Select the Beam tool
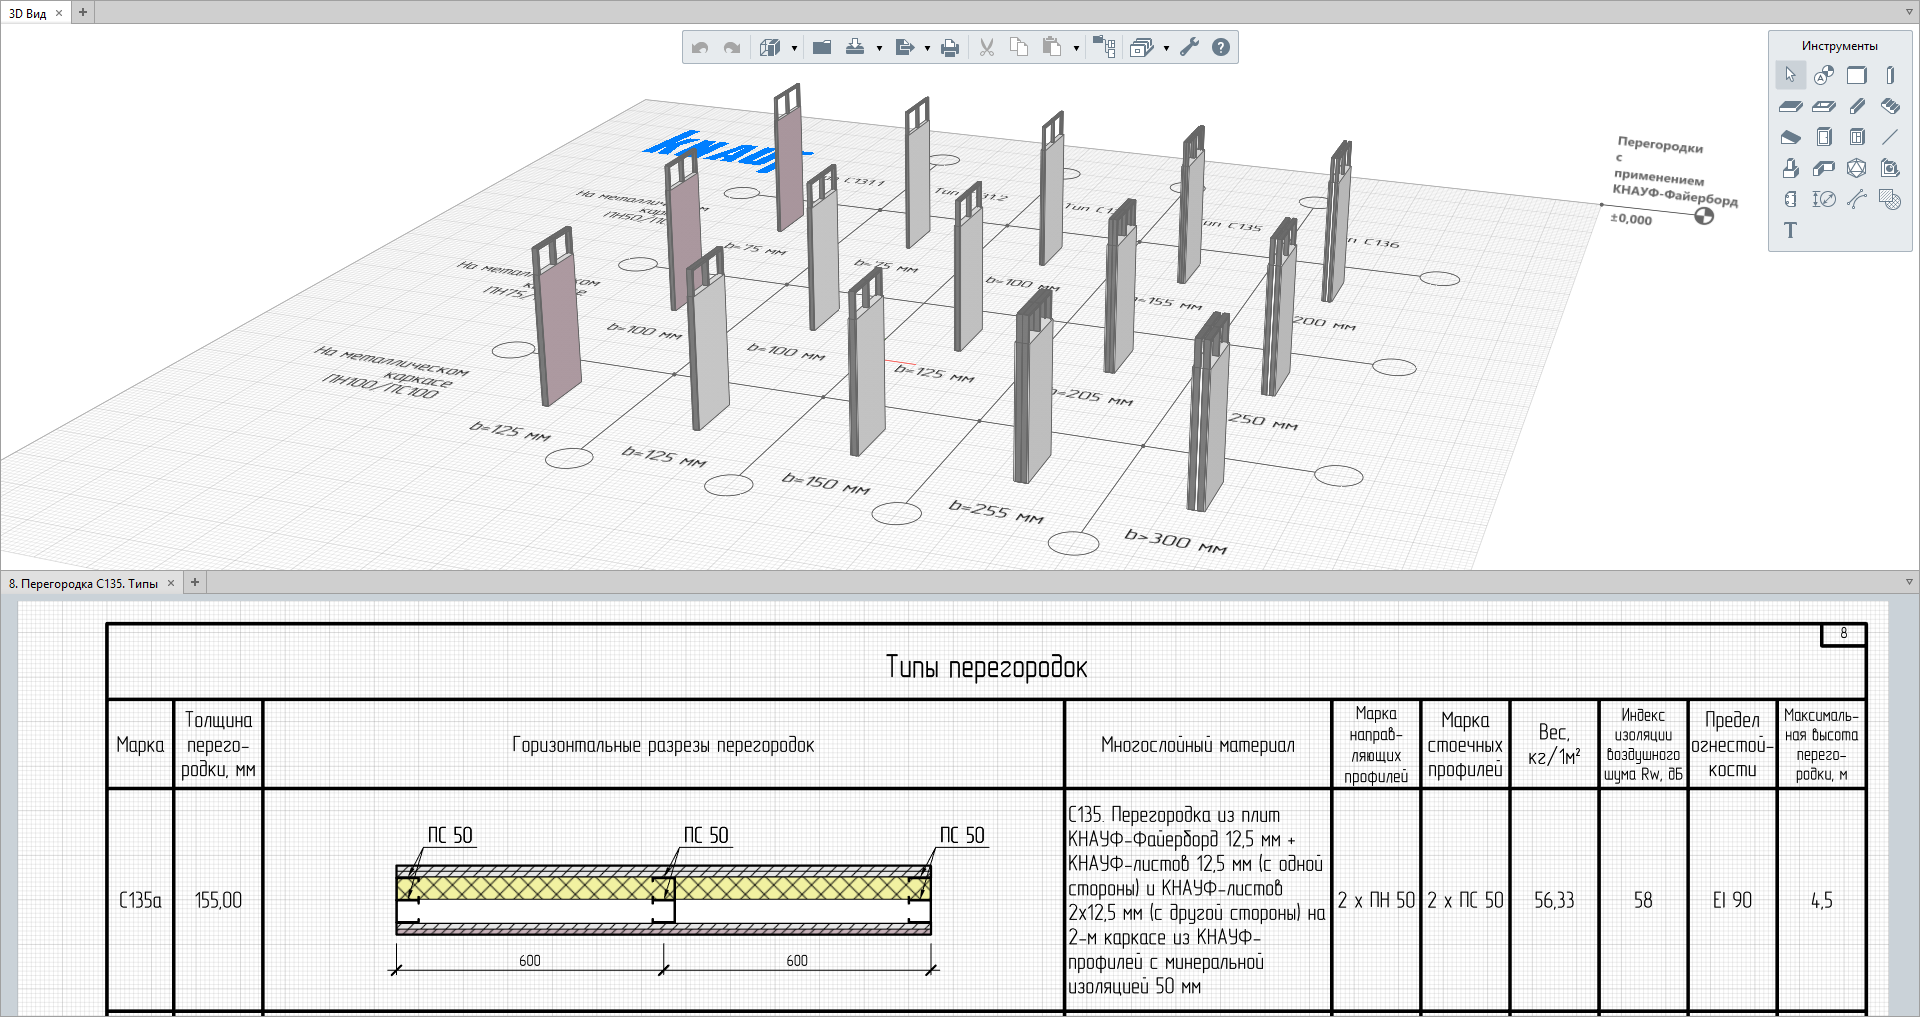 pos(1857,106)
